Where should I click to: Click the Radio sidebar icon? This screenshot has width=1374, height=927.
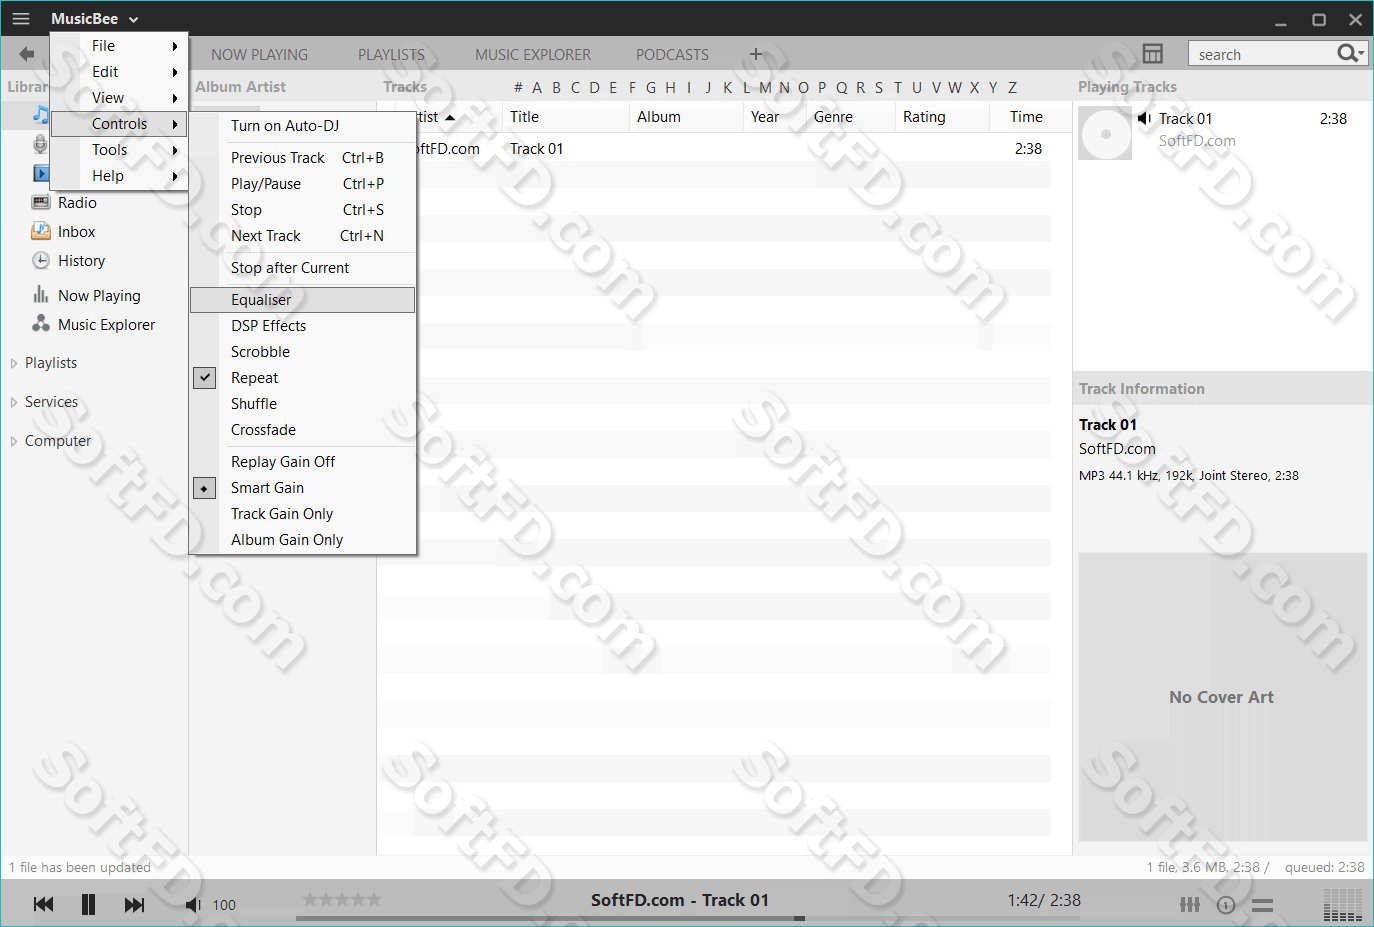(x=41, y=202)
